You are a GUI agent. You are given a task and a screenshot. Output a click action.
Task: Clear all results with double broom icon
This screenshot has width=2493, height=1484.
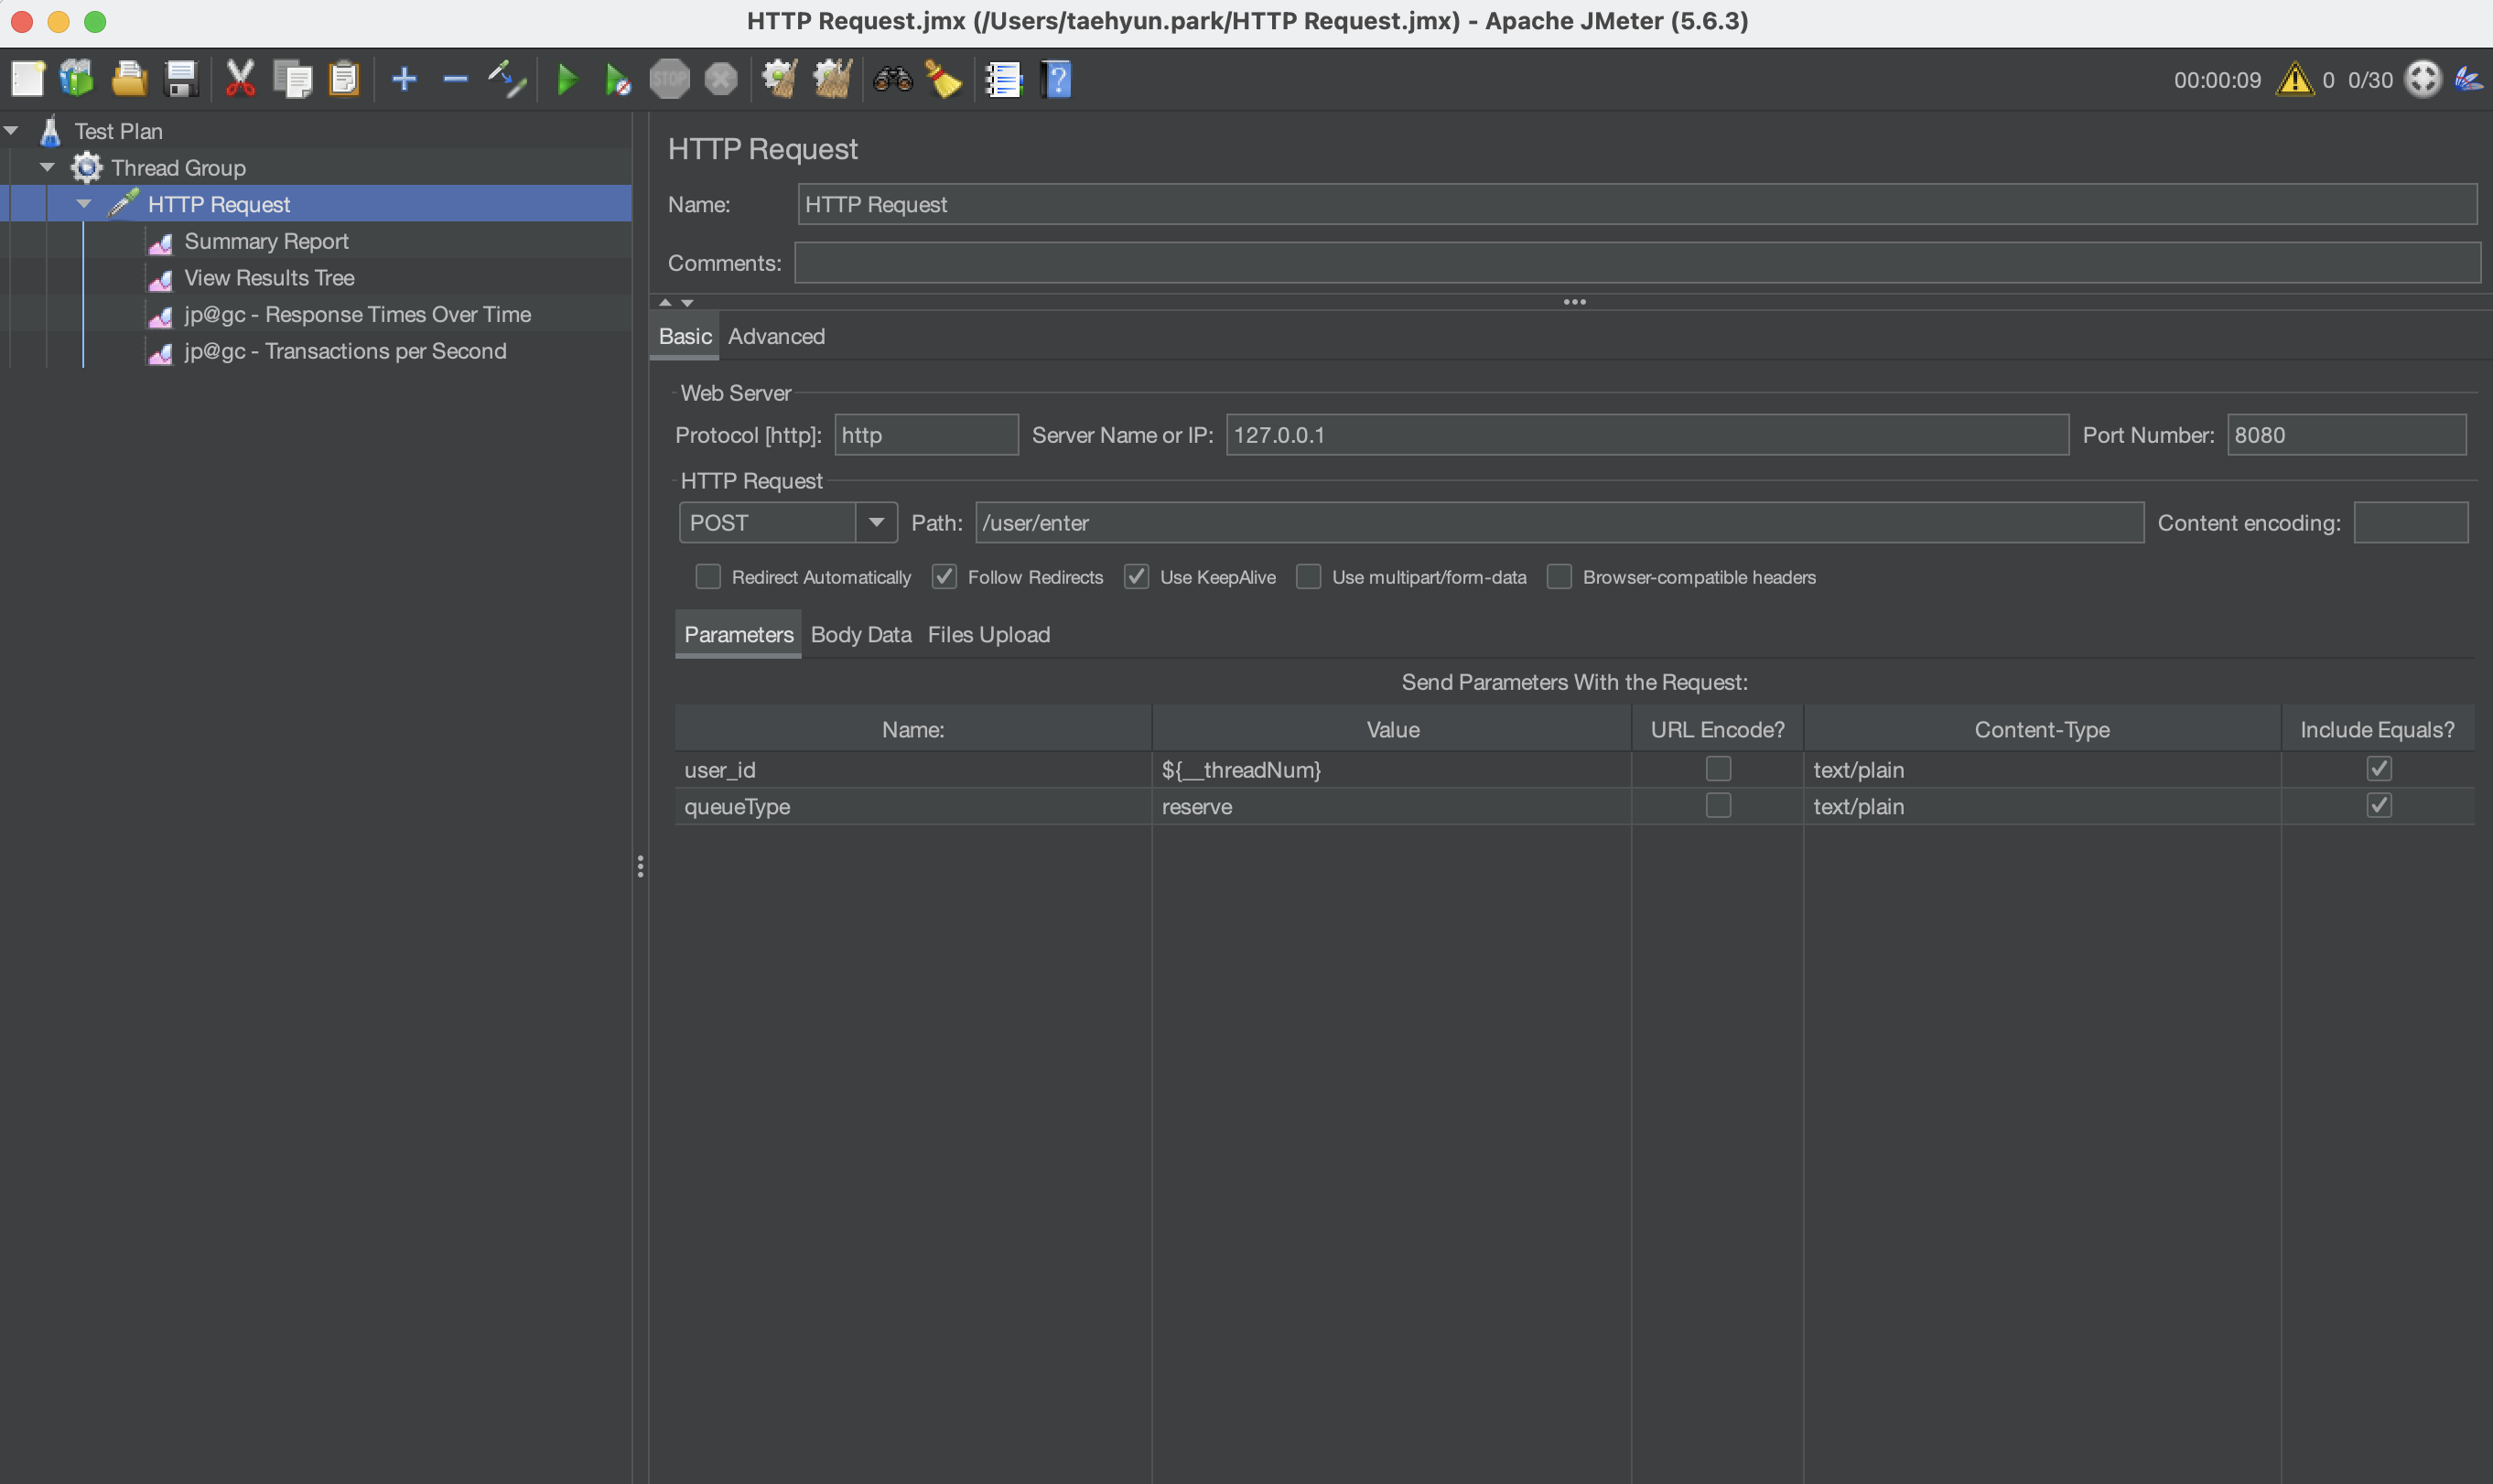click(x=832, y=79)
